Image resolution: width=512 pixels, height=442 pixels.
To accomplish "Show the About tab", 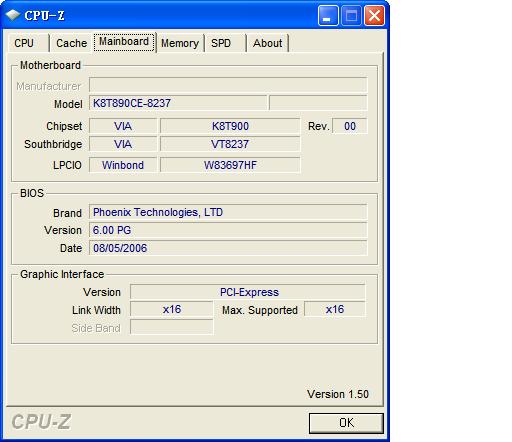I will pyautogui.click(x=268, y=43).
